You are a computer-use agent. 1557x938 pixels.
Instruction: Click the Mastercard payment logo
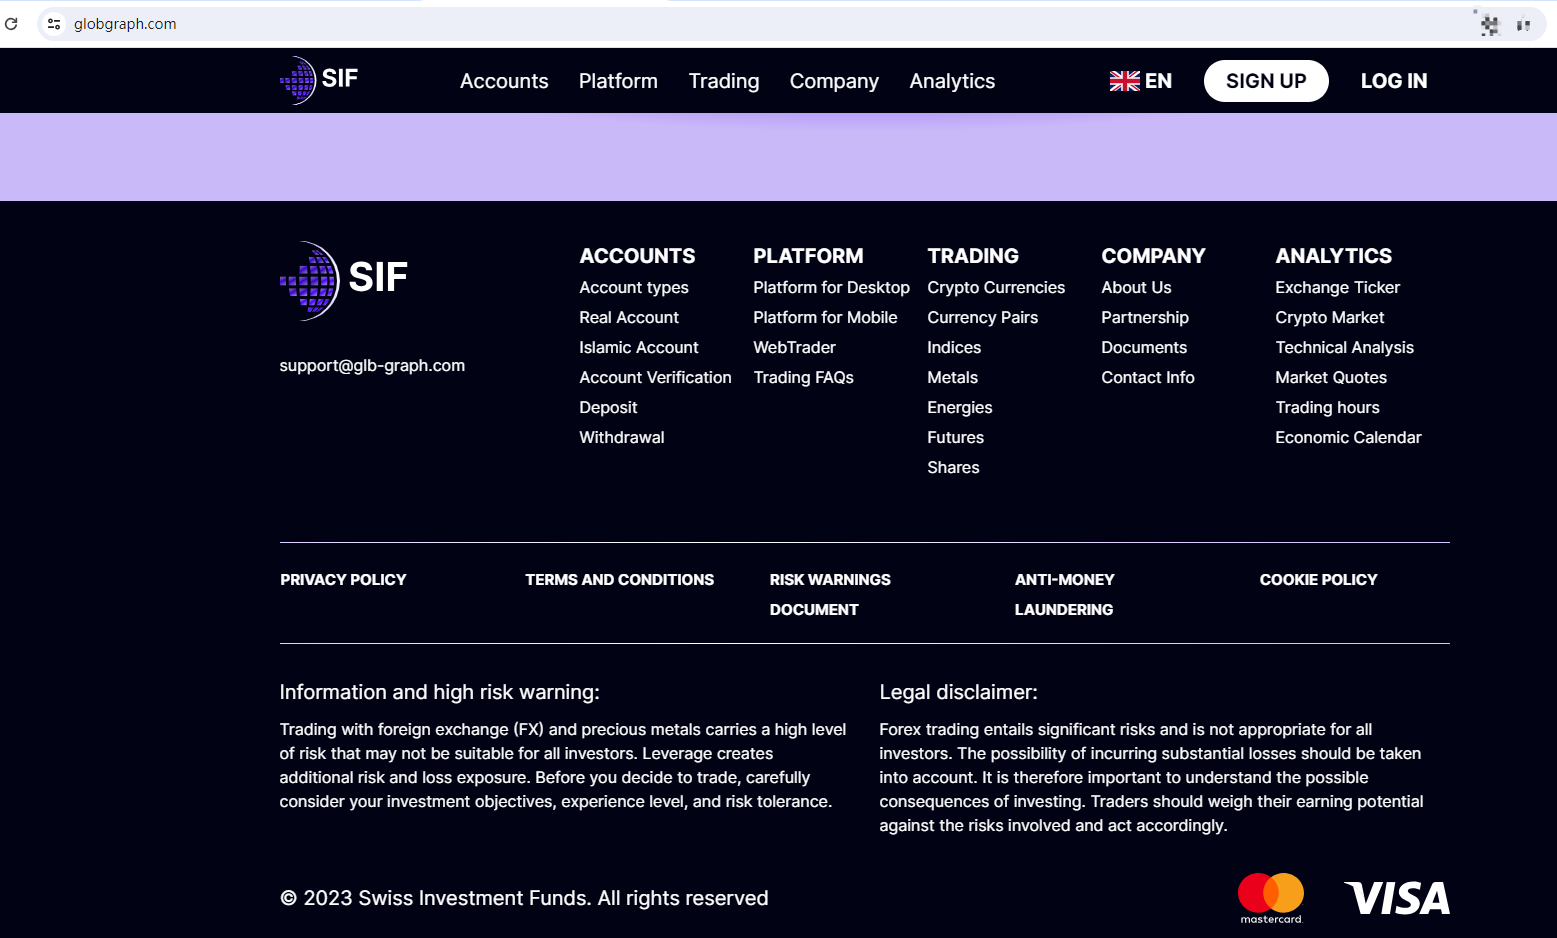[x=1270, y=897]
